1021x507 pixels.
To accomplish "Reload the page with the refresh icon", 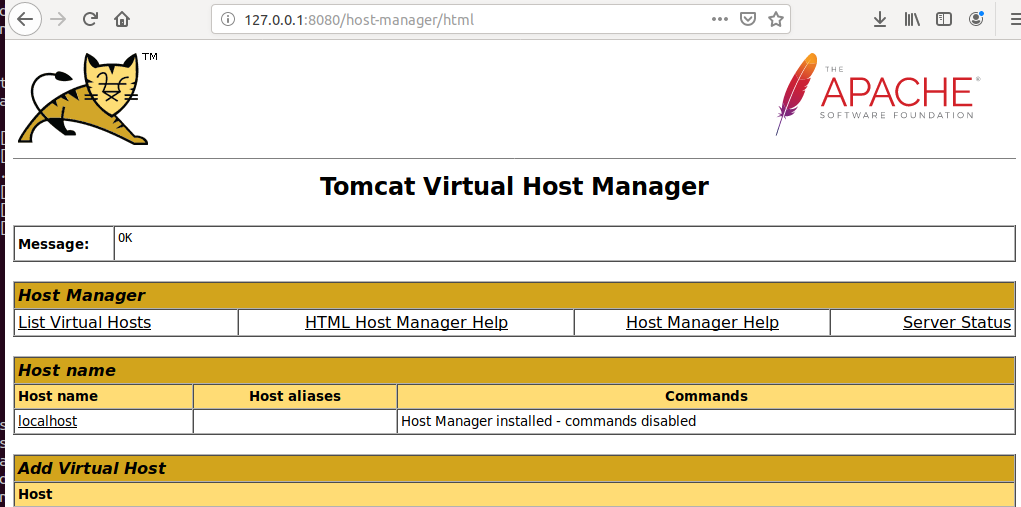I will 91,20.
